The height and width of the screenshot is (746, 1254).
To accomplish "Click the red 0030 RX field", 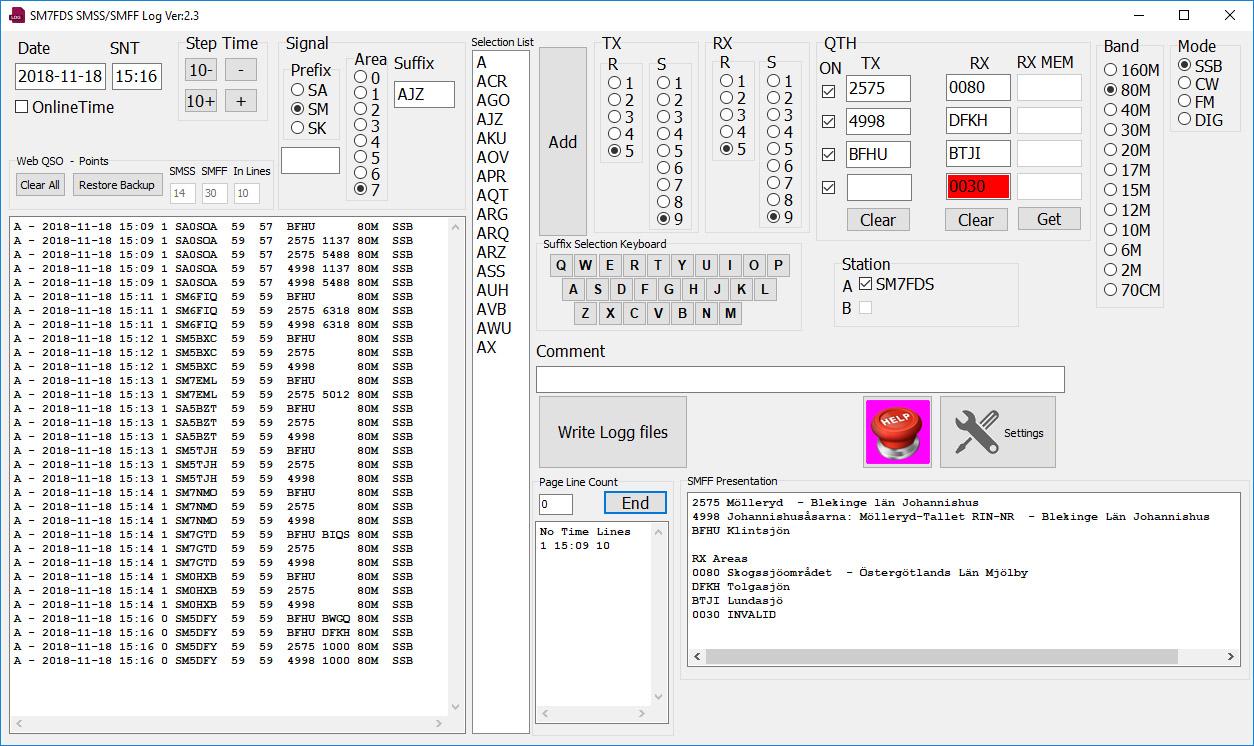I will (977, 187).
